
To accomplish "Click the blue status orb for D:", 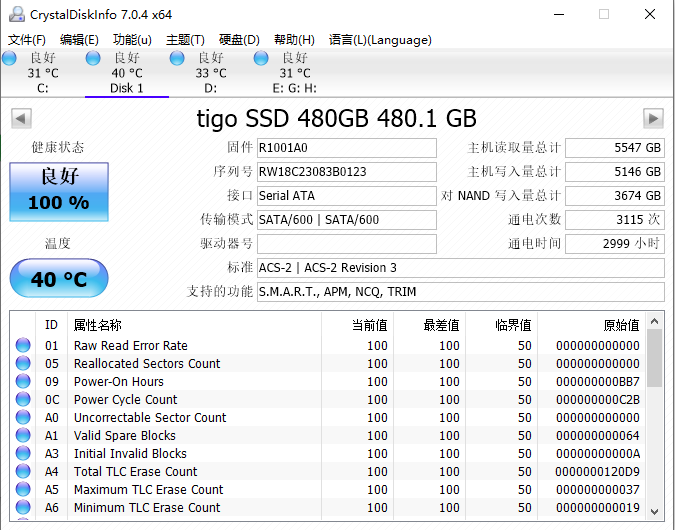I will pos(177,58).
